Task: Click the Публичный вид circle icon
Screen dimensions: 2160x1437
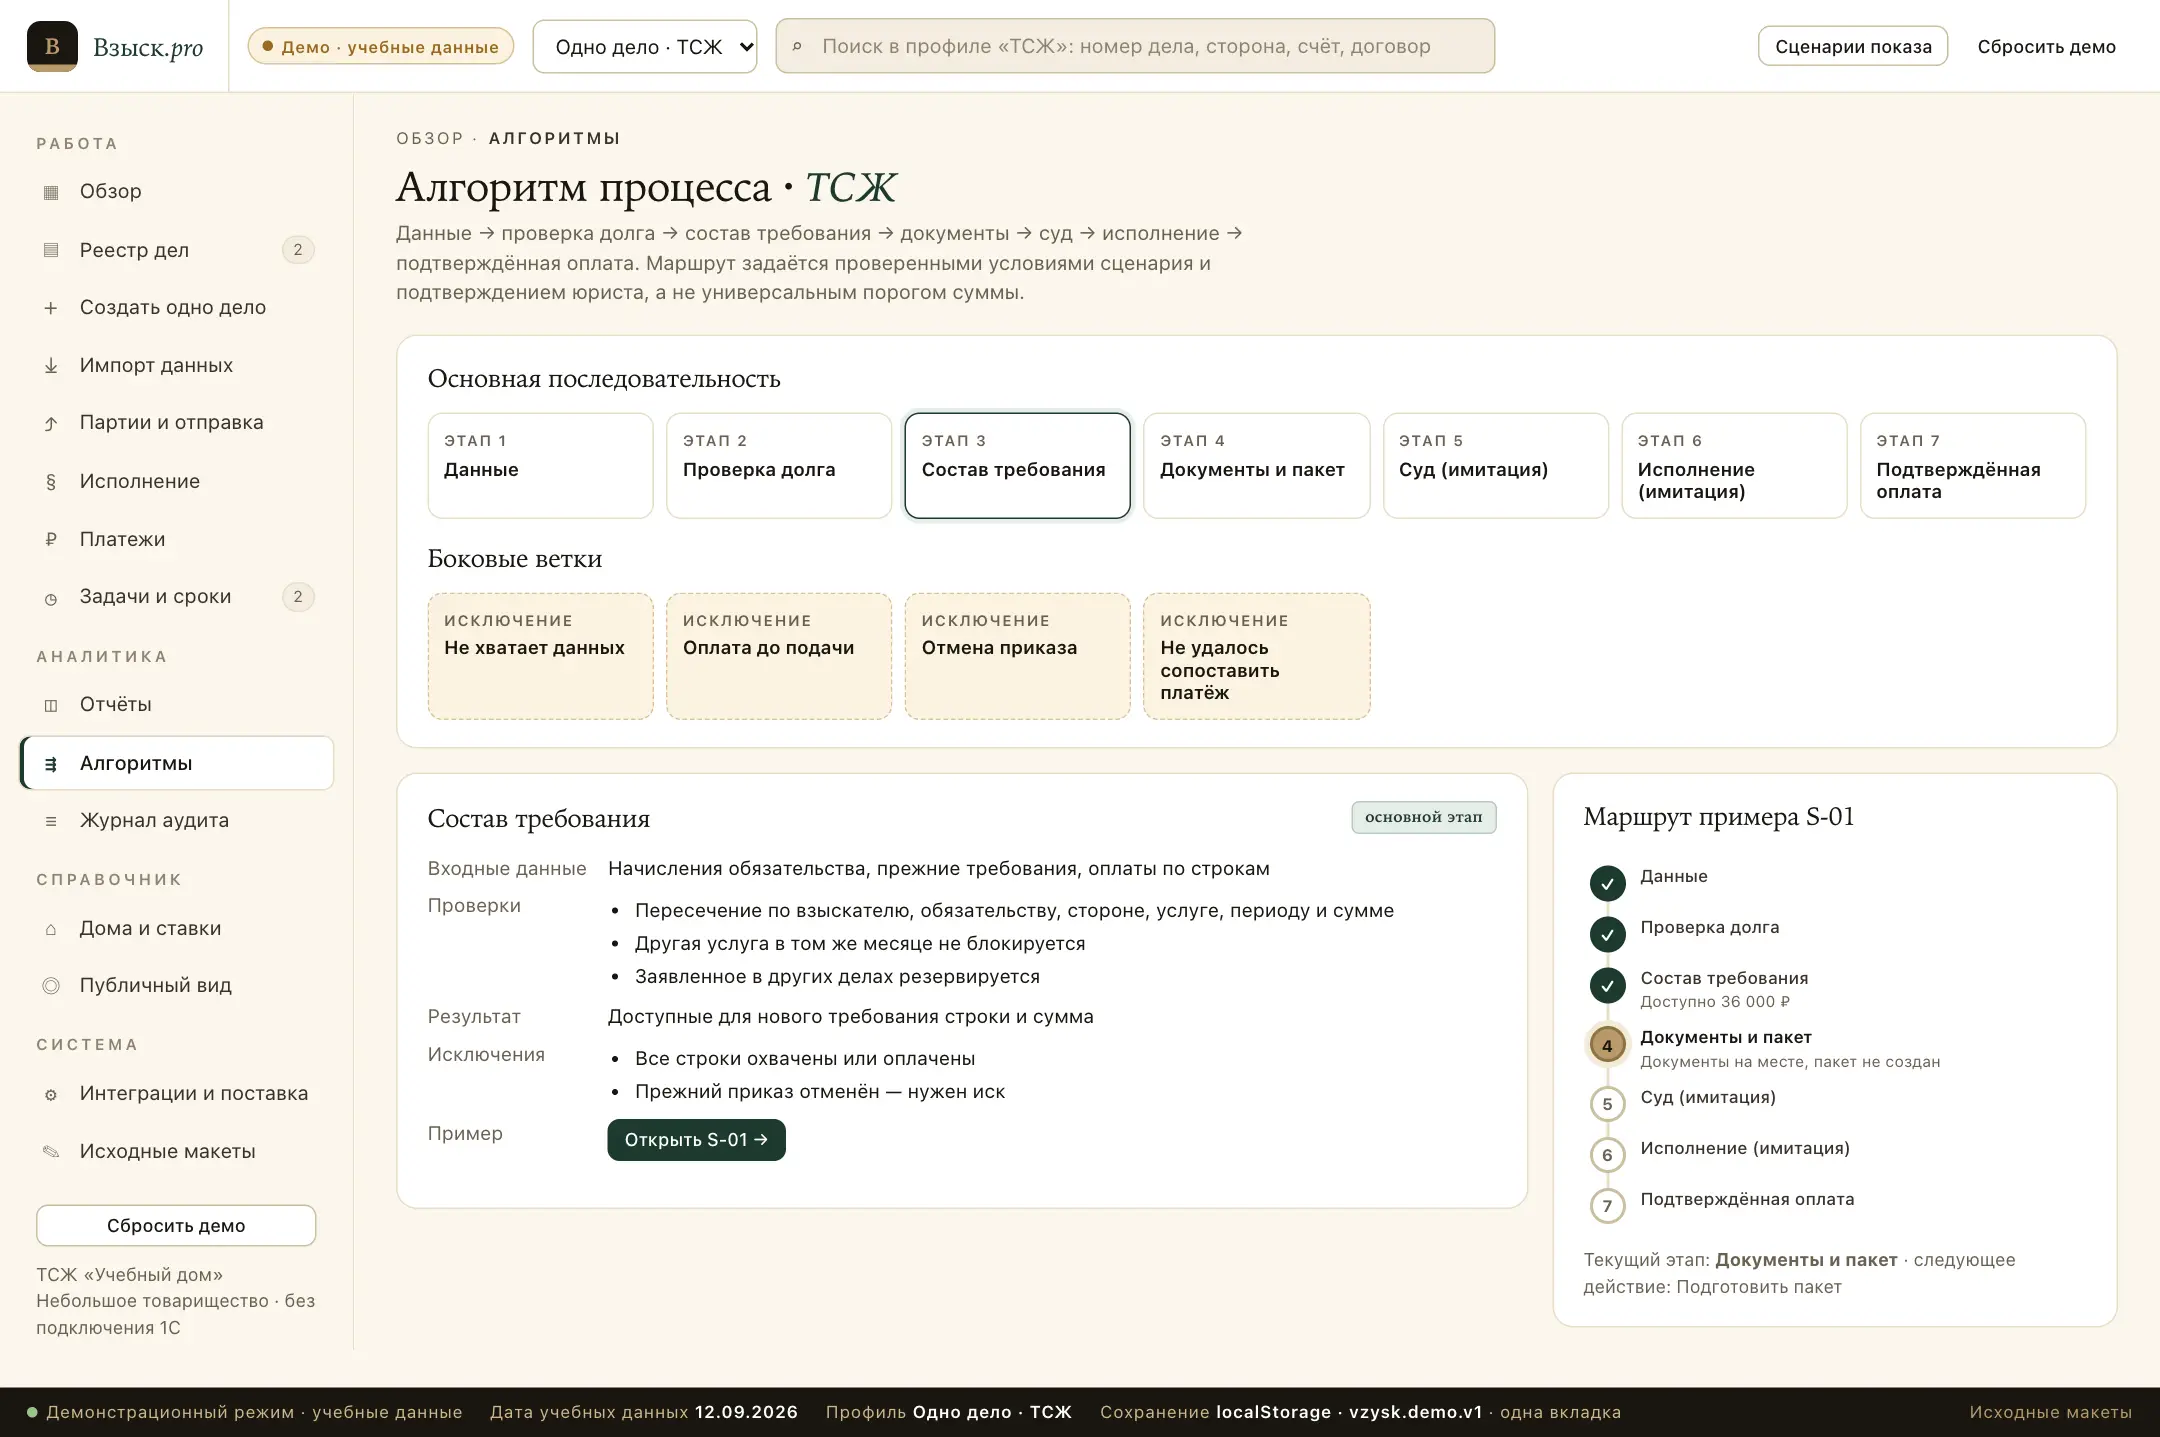Action: [51, 986]
